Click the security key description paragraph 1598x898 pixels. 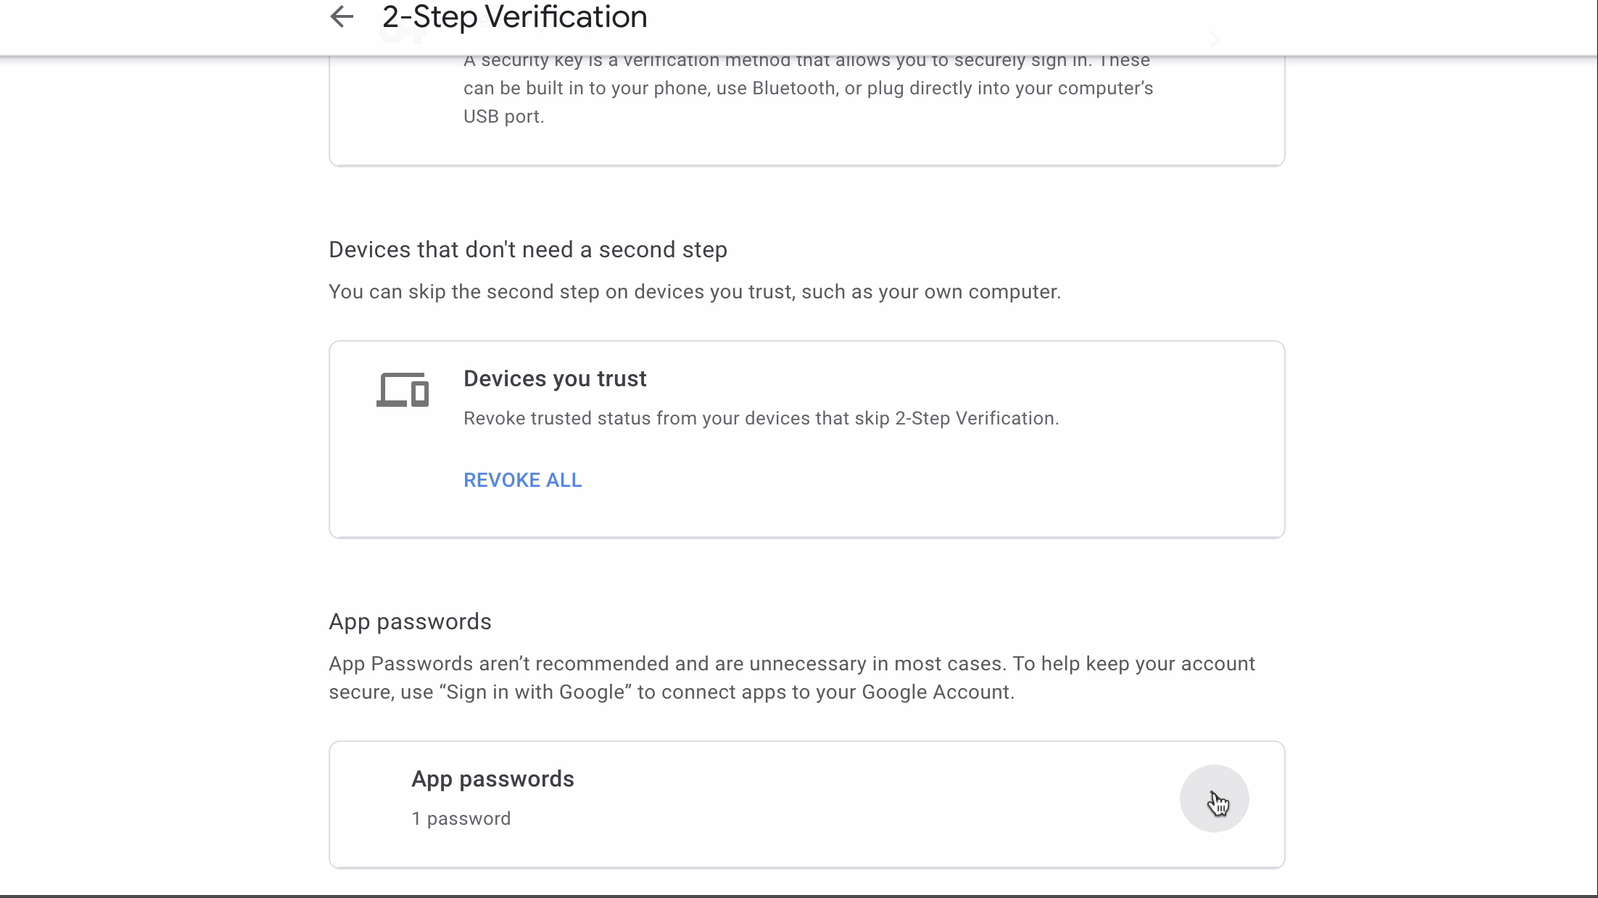coord(807,89)
